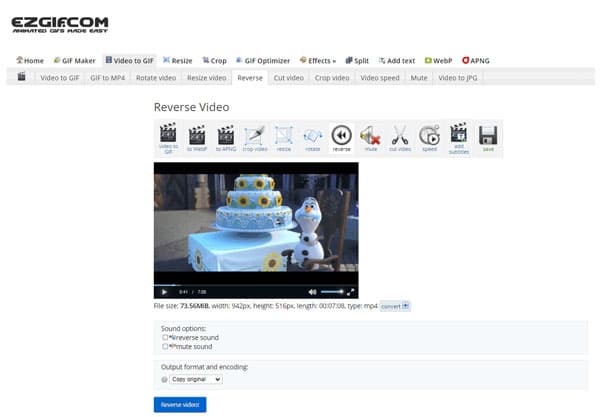
Task: Play the video with the play button
Action: [x=164, y=292]
